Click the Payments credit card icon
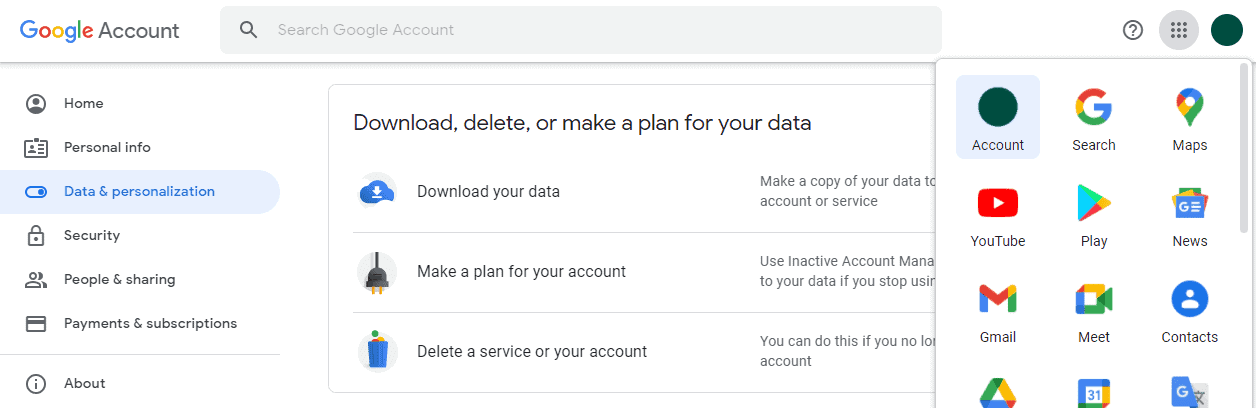 pyautogui.click(x=36, y=324)
